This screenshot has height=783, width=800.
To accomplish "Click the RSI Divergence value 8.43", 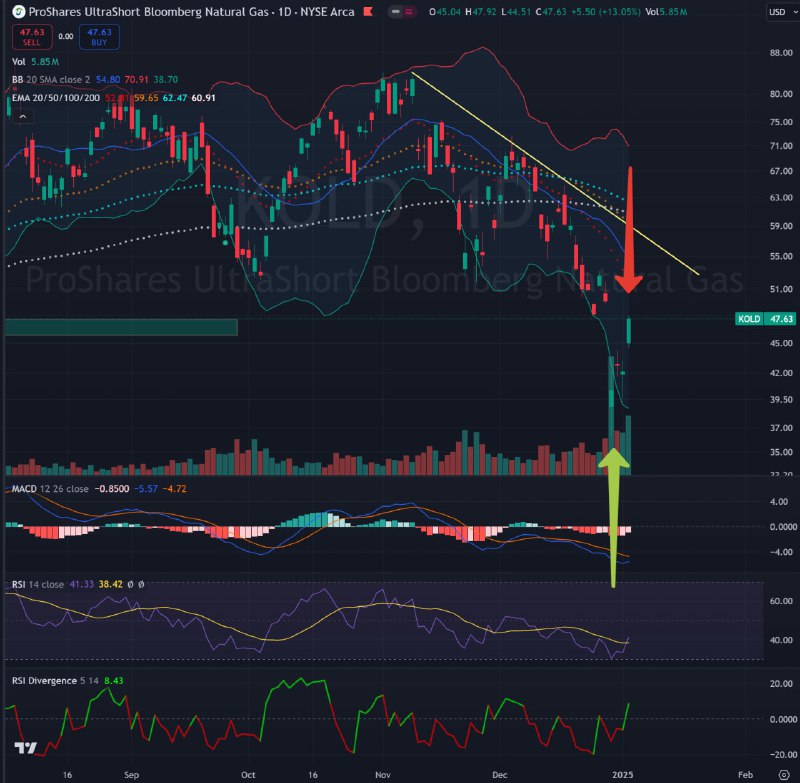I will [113, 680].
